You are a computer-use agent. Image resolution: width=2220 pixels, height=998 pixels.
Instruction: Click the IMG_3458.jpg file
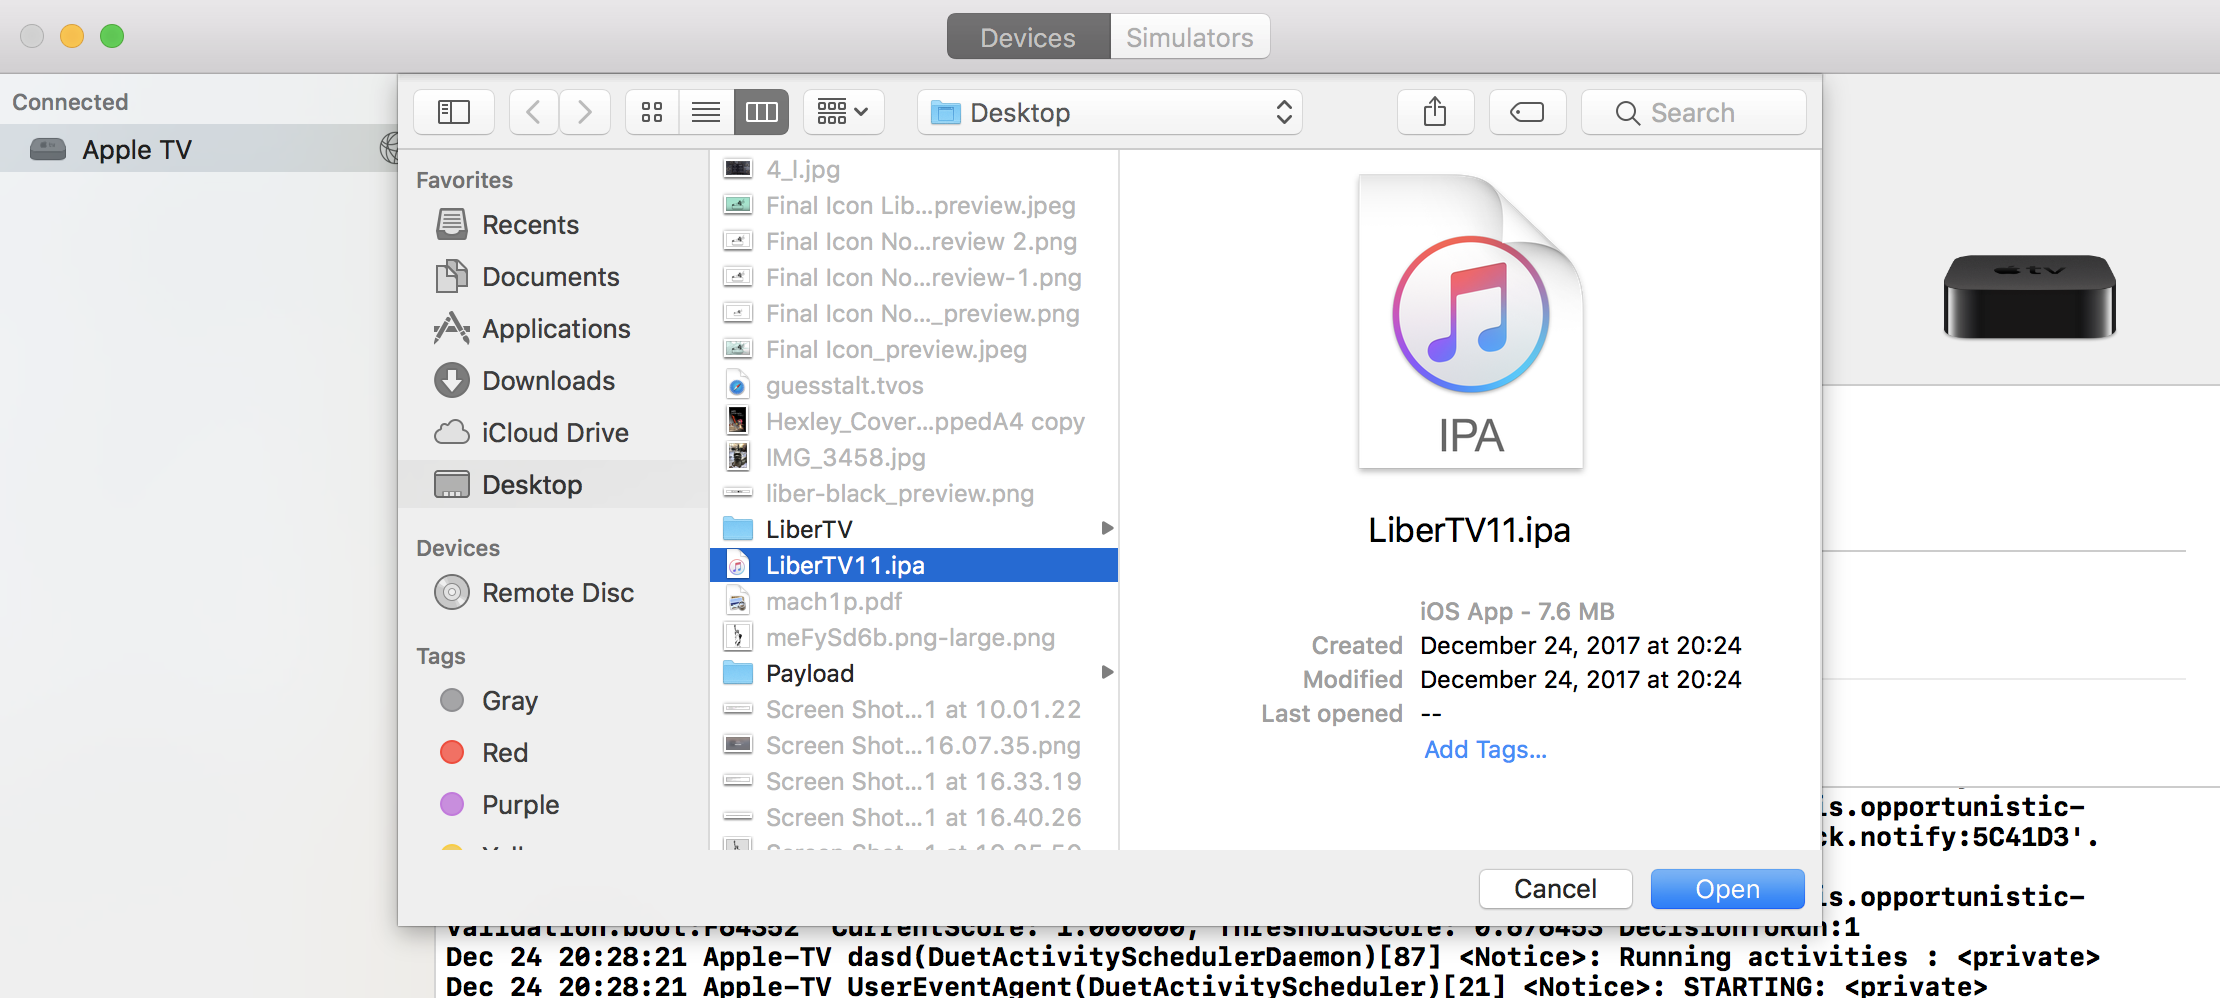coord(914,457)
